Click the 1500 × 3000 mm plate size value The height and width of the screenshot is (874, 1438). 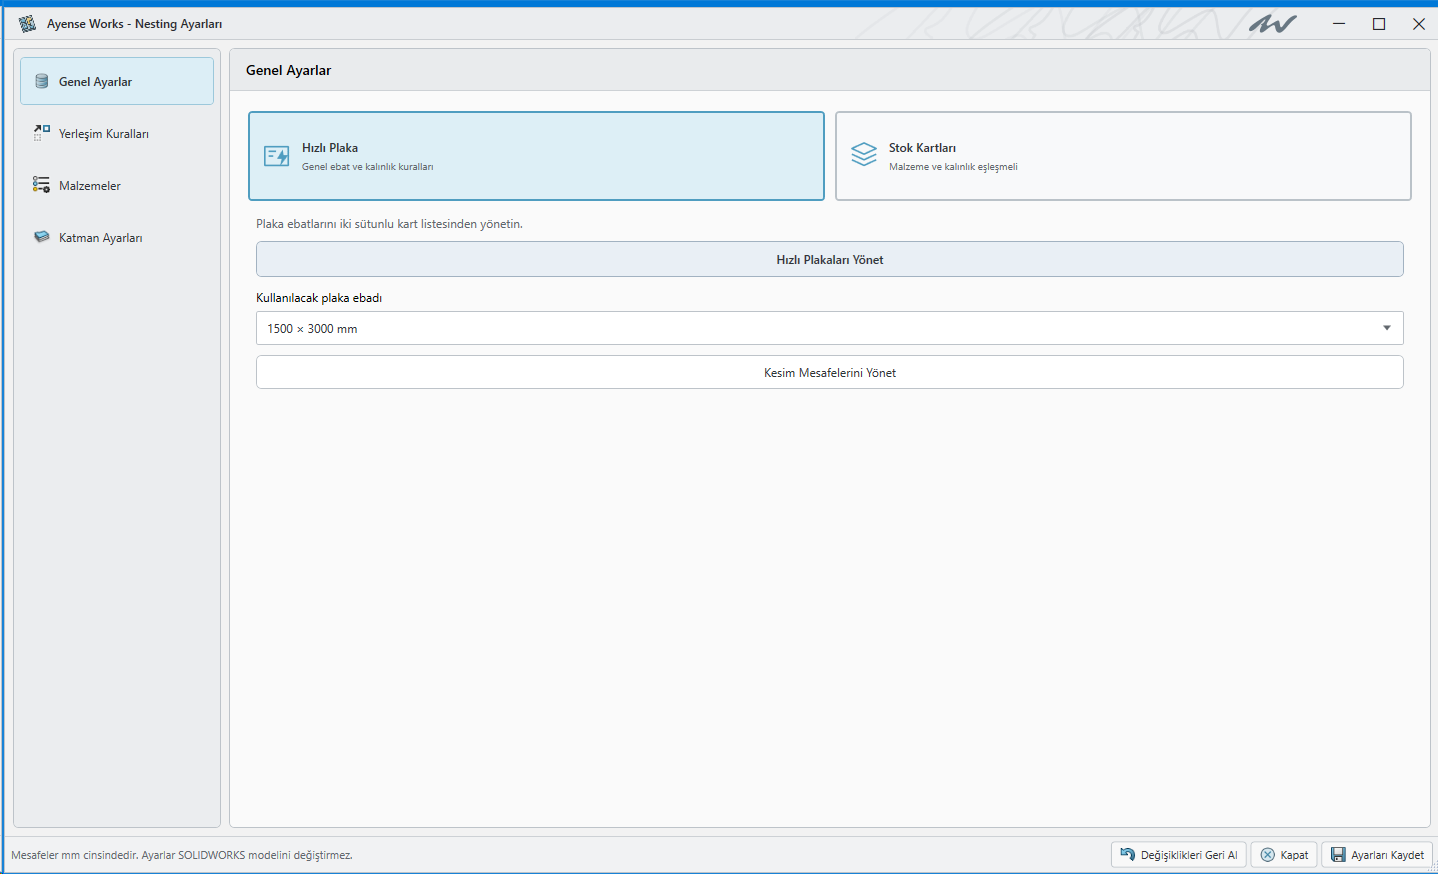point(312,328)
